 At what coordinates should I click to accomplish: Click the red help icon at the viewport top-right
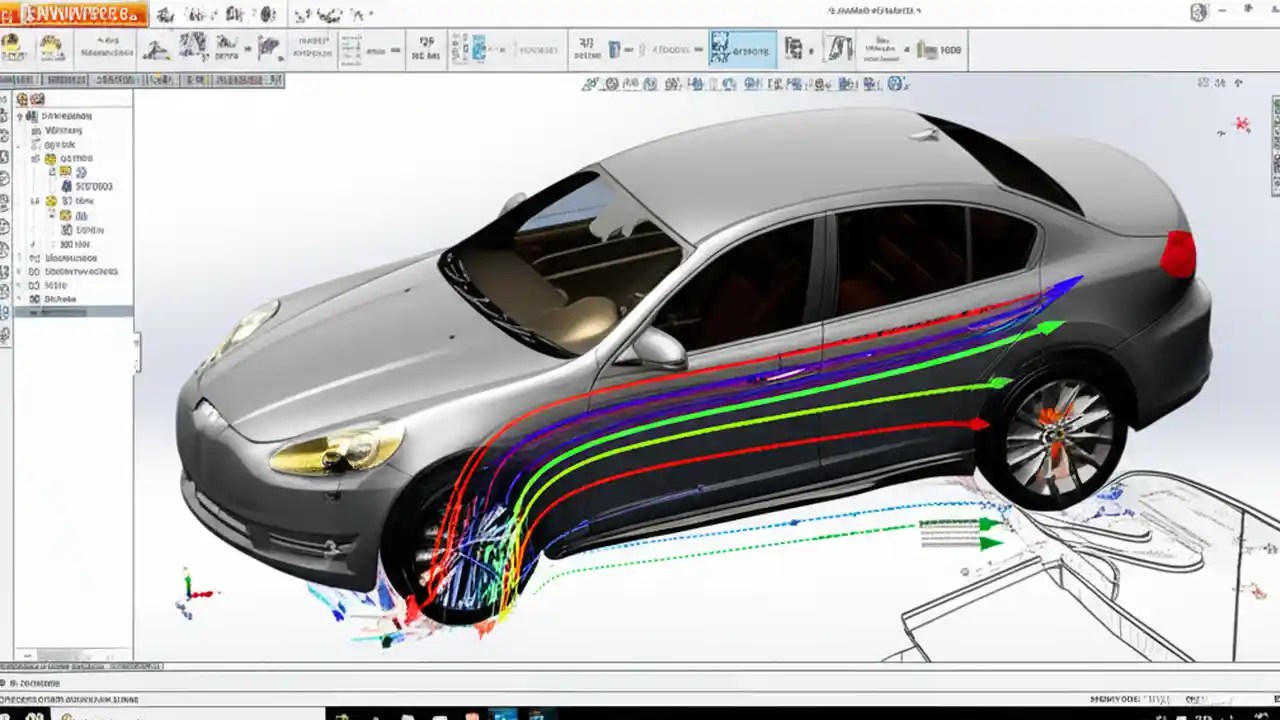[1242, 124]
